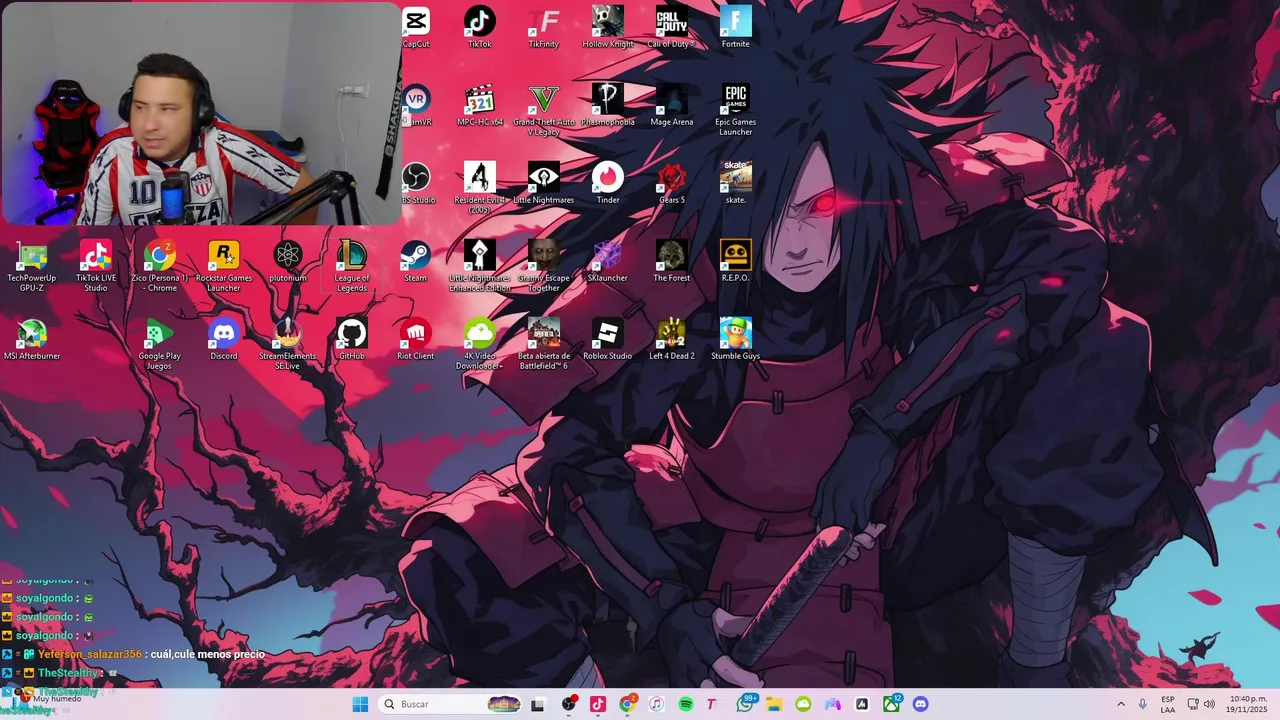Screen dimensions: 1280x720
Task: Select the Mage Arena desktop icon
Action: point(672,105)
